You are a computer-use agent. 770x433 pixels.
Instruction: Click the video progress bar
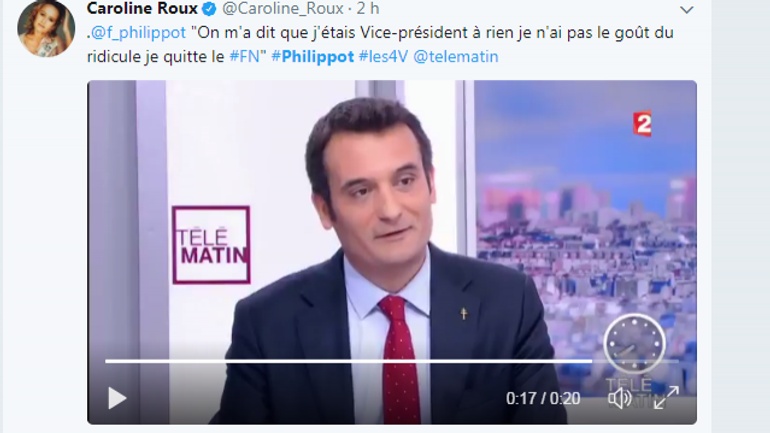pyautogui.click(x=392, y=361)
